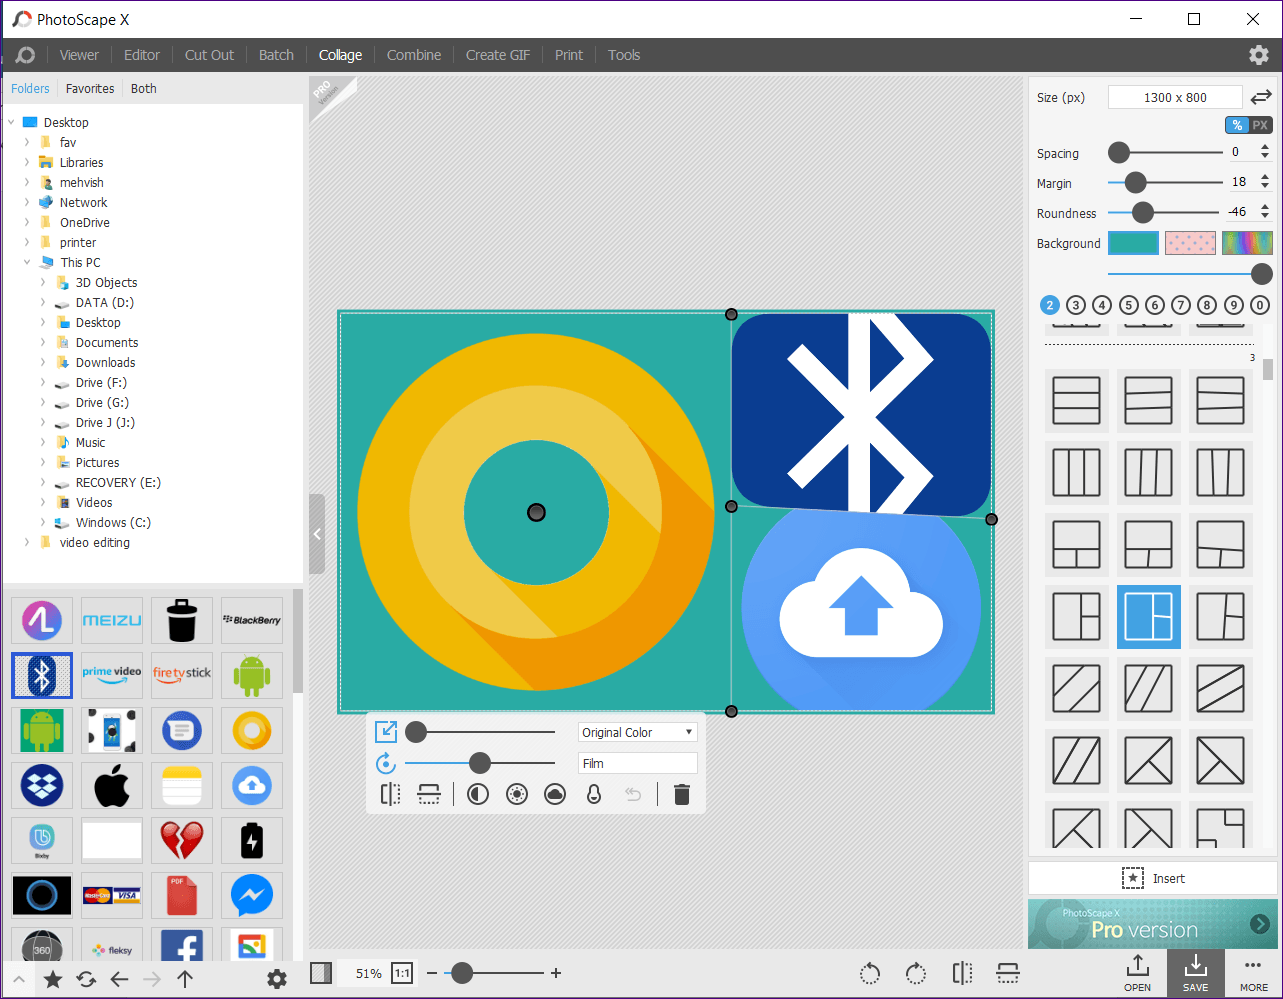The height and width of the screenshot is (999, 1283).
Task: Click the Roundness slider handle
Action: click(x=1143, y=212)
